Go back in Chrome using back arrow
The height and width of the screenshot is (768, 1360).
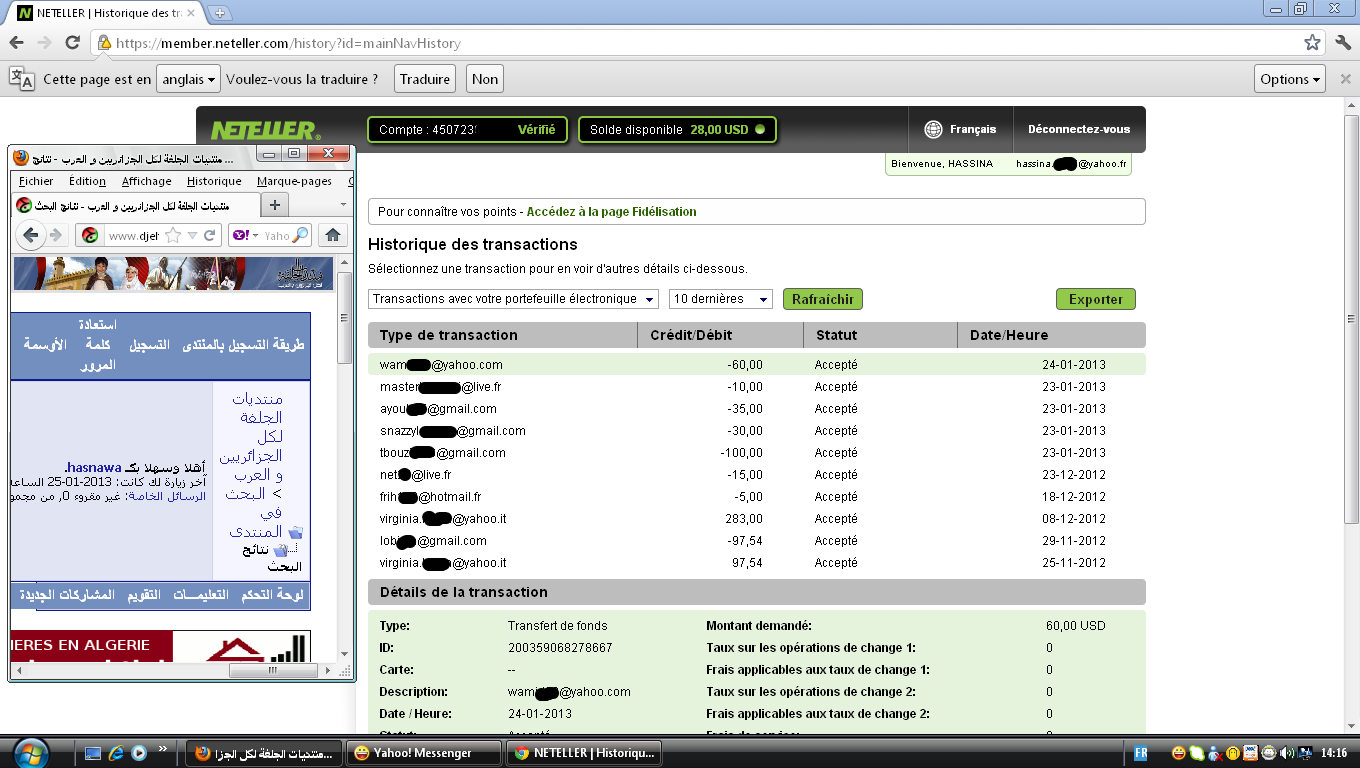(x=17, y=43)
